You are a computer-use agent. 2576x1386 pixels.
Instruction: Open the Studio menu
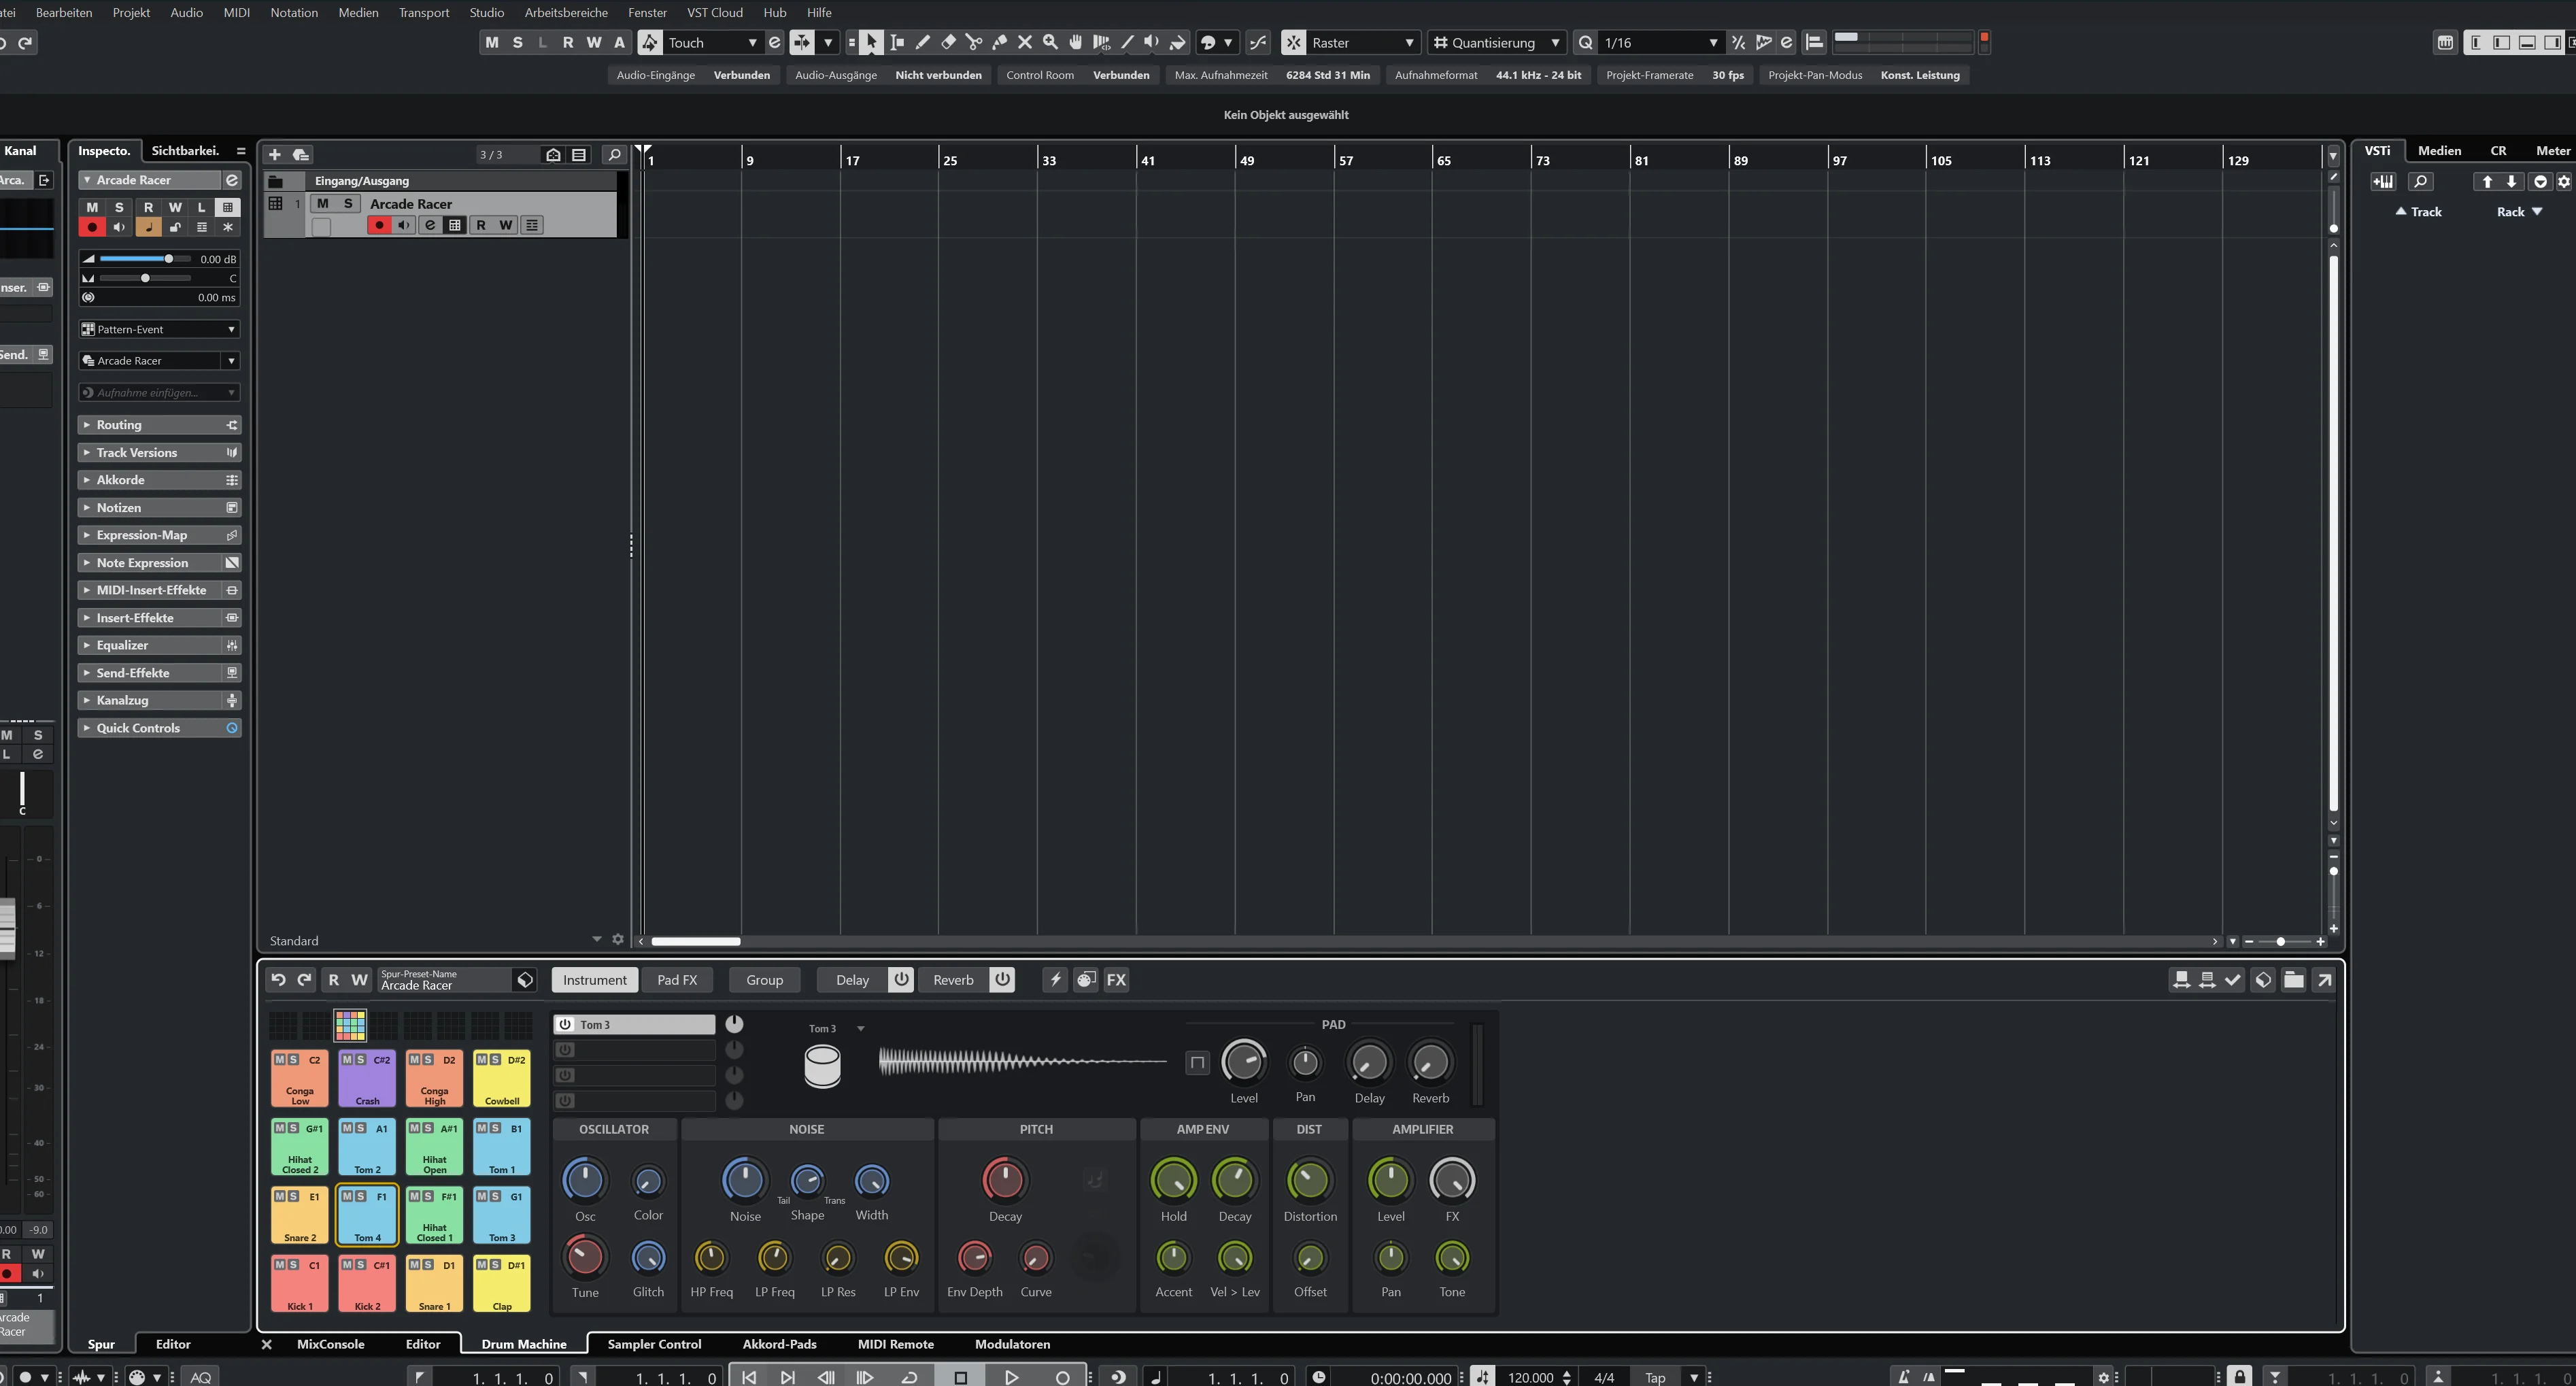pyautogui.click(x=486, y=12)
